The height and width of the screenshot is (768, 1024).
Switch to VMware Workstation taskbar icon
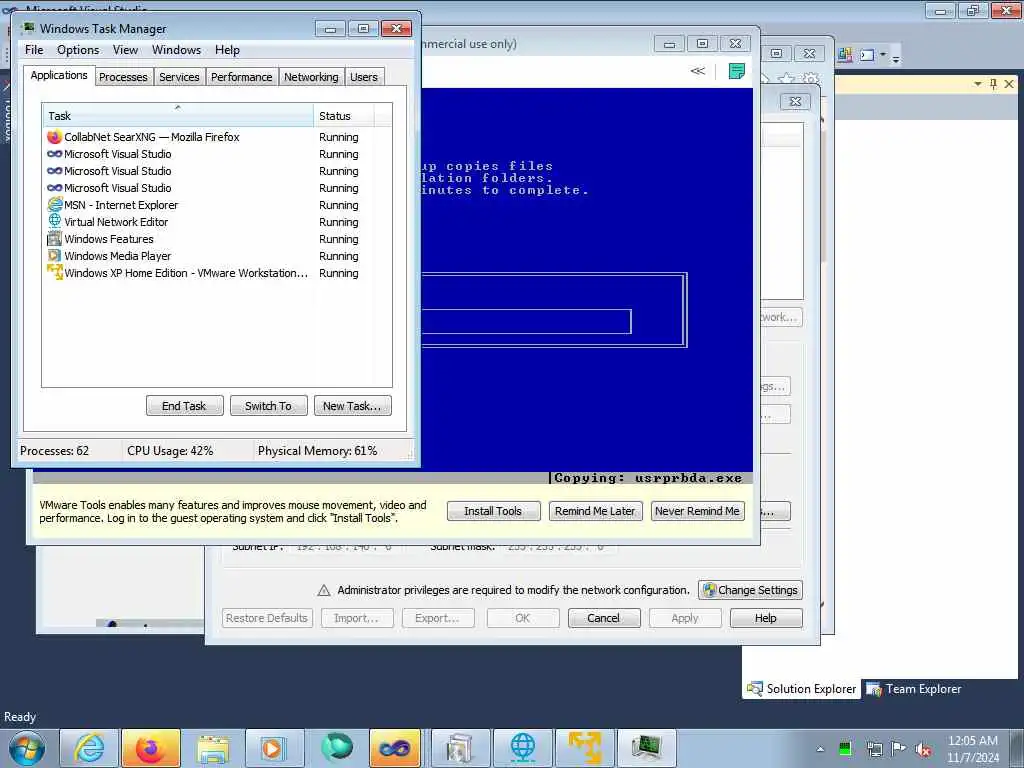pyautogui.click(x=584, y=748)
